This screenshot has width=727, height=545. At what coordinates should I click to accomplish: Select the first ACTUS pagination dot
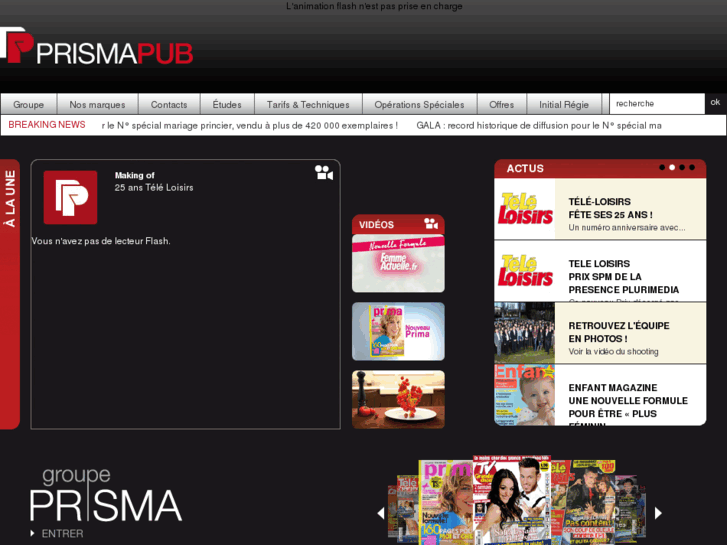coord(662,167)
